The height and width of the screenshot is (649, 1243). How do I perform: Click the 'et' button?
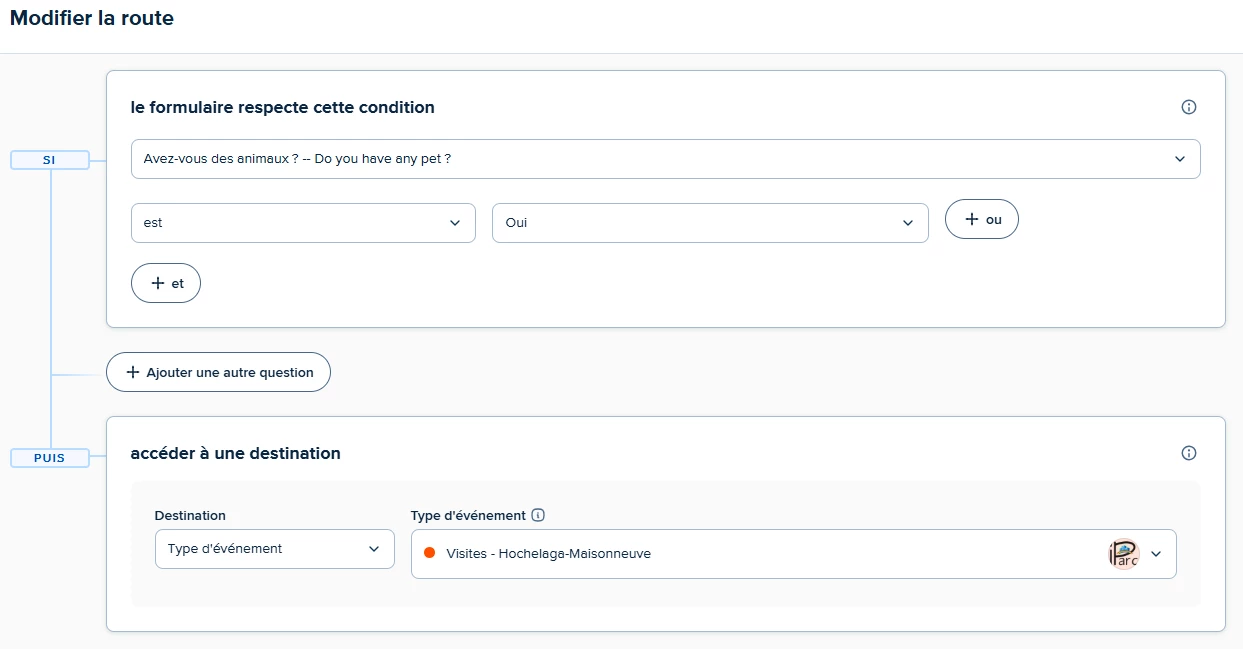pyautogui.click(x=166, y=283)
